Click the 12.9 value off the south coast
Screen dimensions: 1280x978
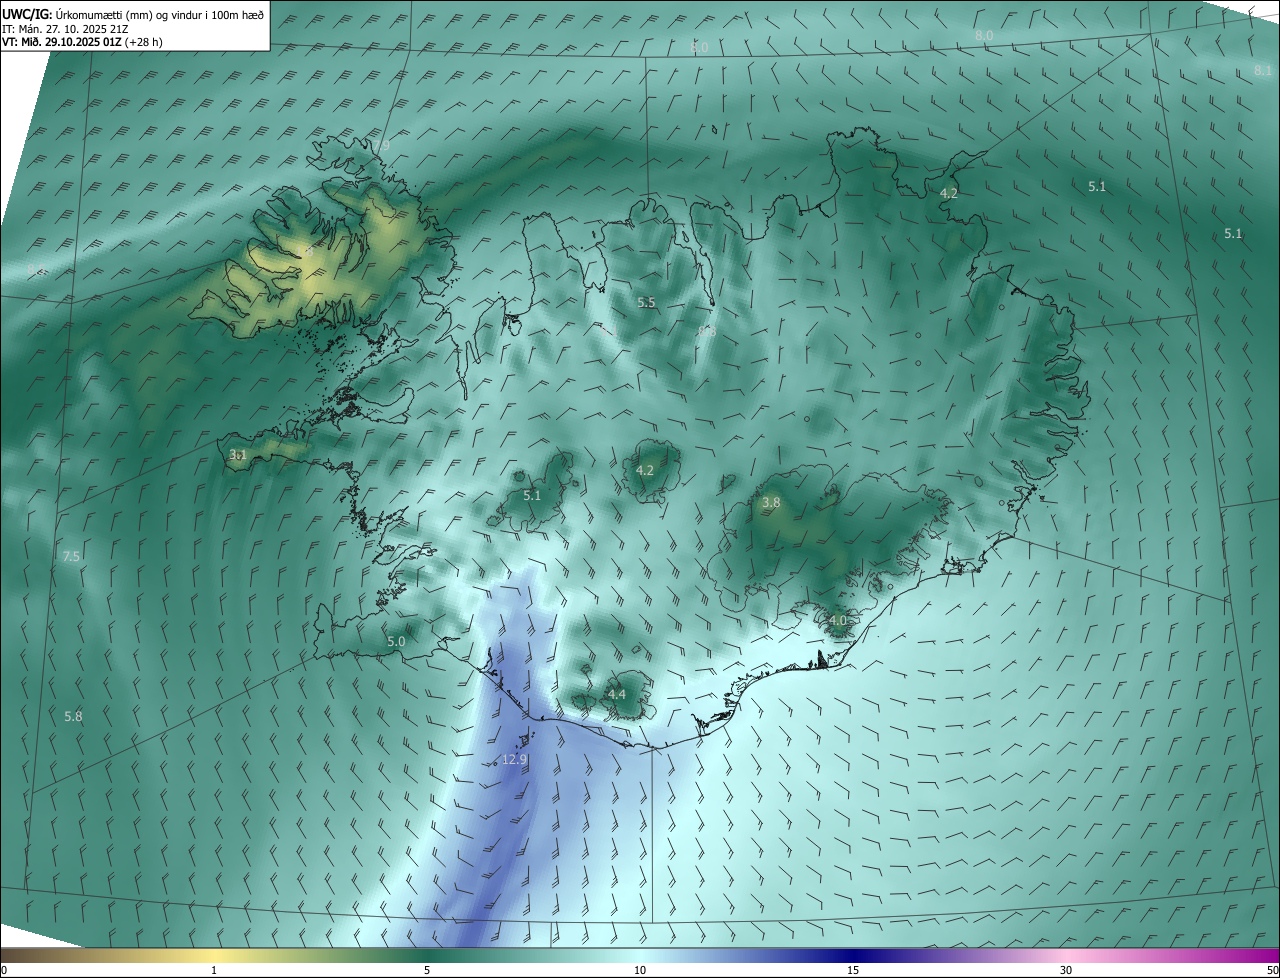pyautogui.click(x=514, y=760)
